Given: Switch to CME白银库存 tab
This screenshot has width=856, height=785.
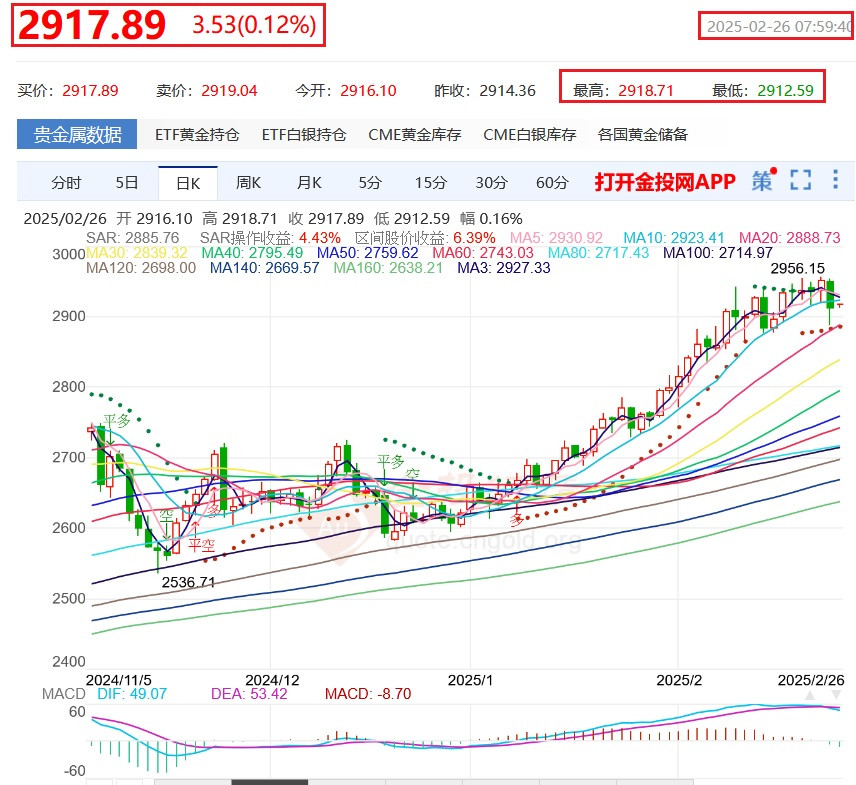Looking at the screenshot, I should coord(530,134).
